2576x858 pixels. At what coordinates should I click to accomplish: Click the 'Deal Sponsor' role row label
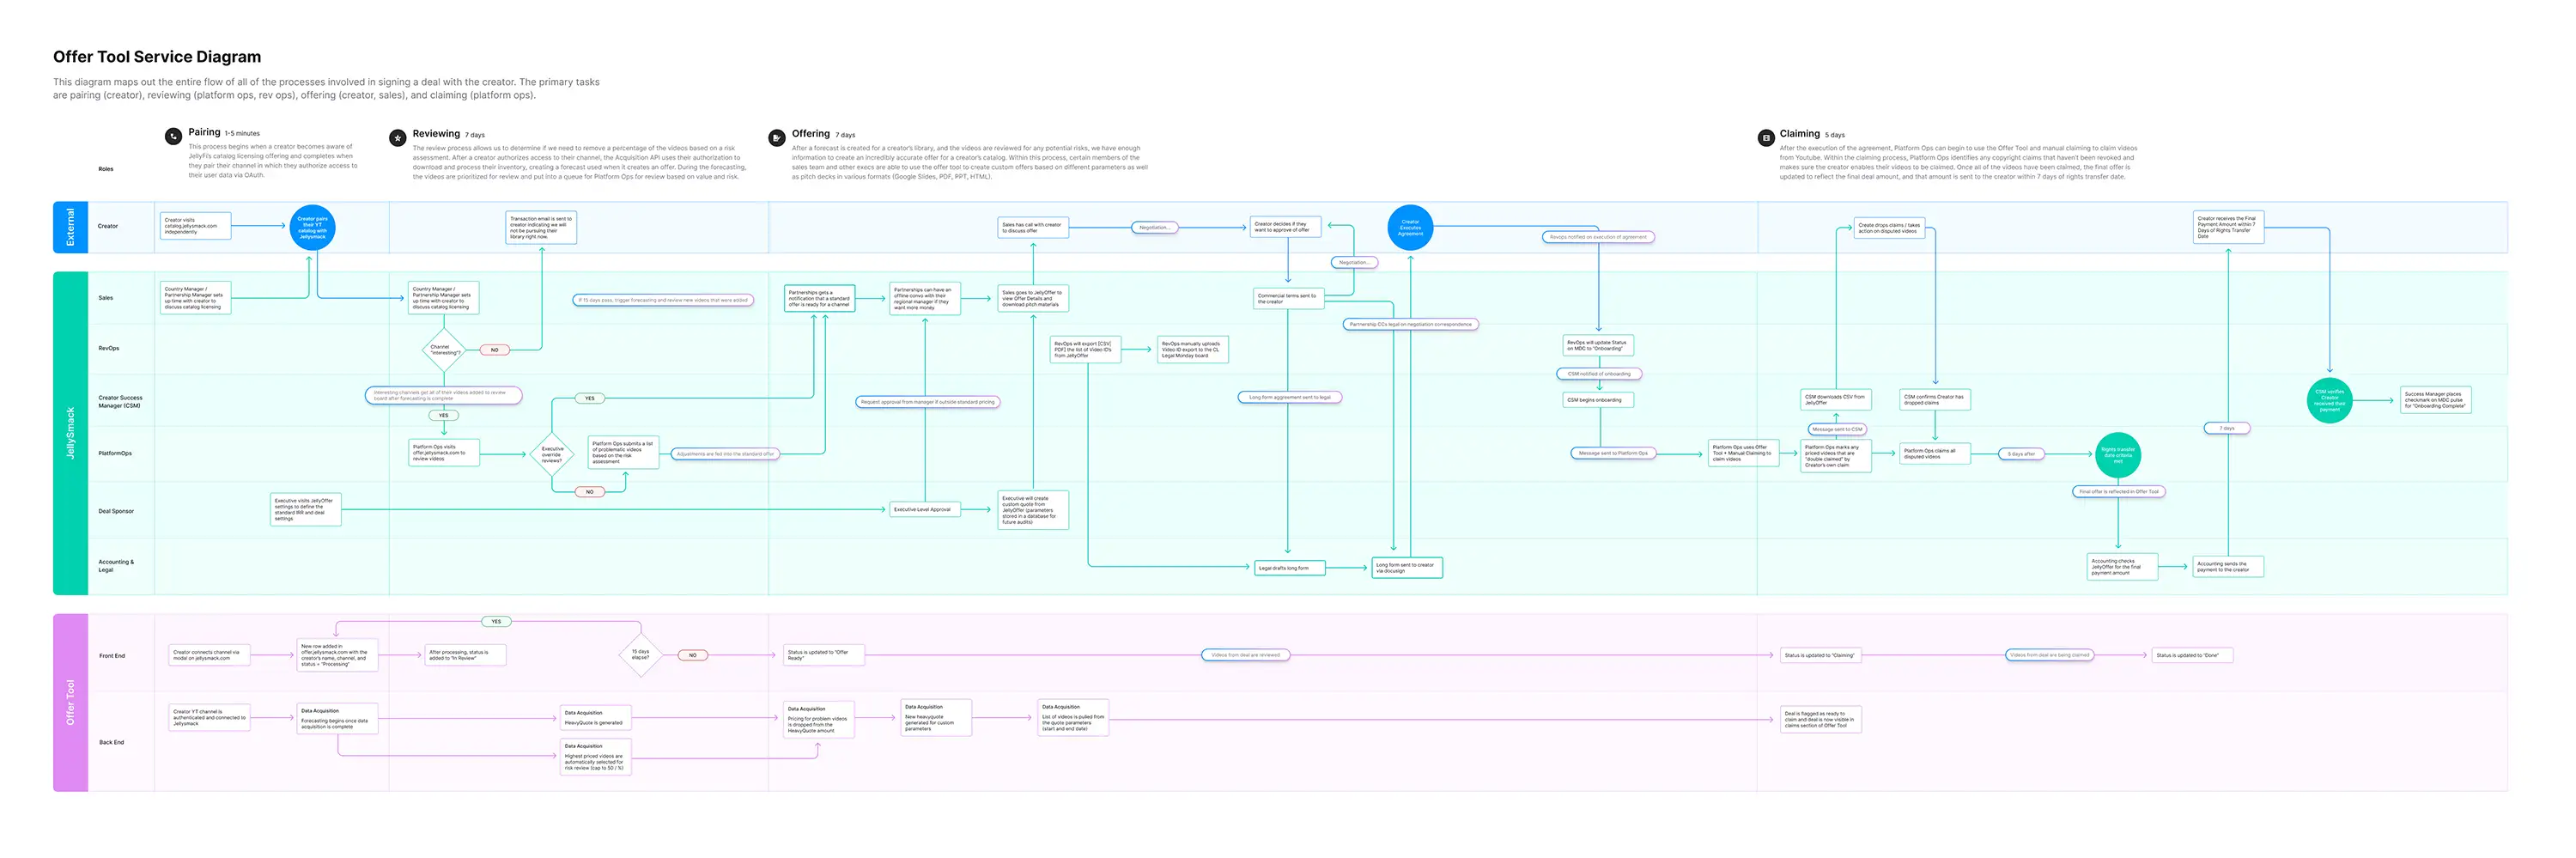click(115, 511)
